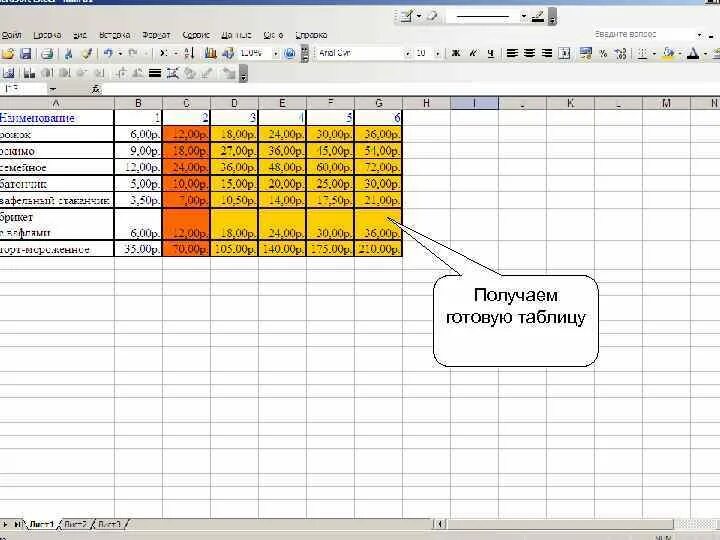
Task: Select column M header
Action: (x=666, y=103)
